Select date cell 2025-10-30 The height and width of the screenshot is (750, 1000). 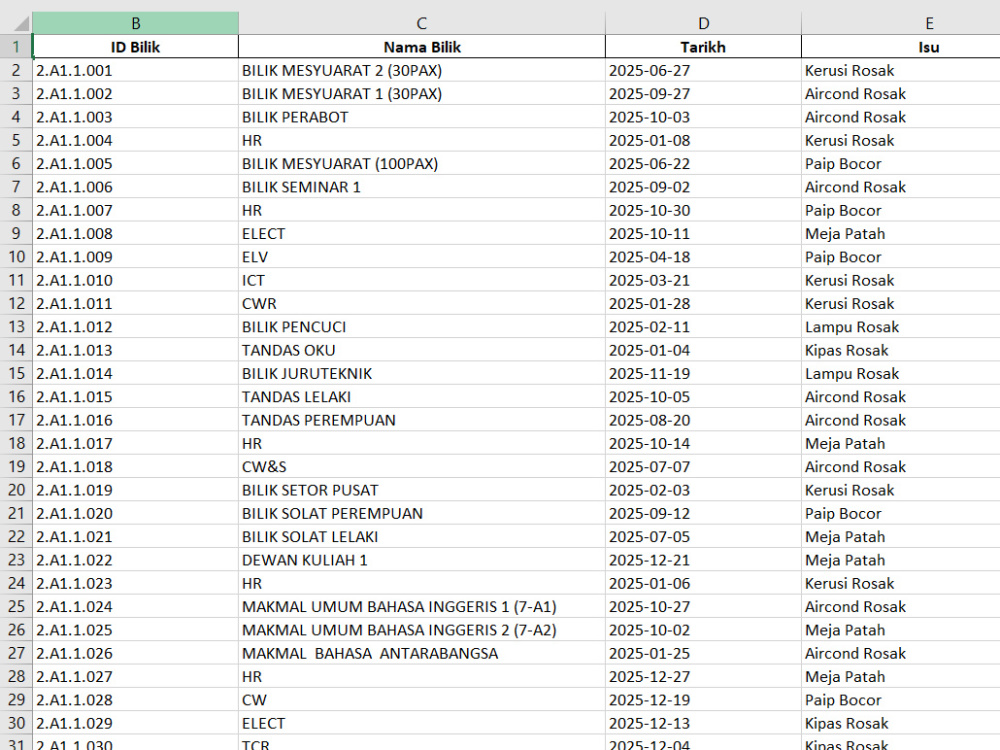(703, 210)
